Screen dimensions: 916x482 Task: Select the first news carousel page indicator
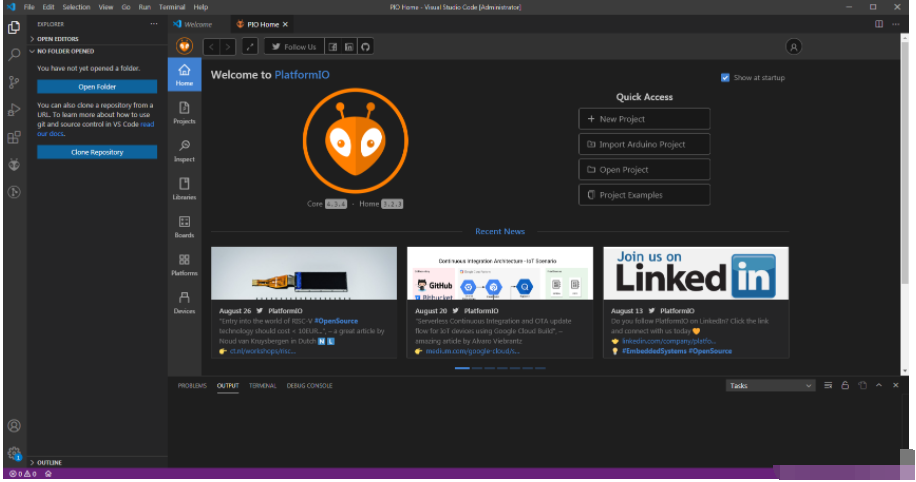462,368
